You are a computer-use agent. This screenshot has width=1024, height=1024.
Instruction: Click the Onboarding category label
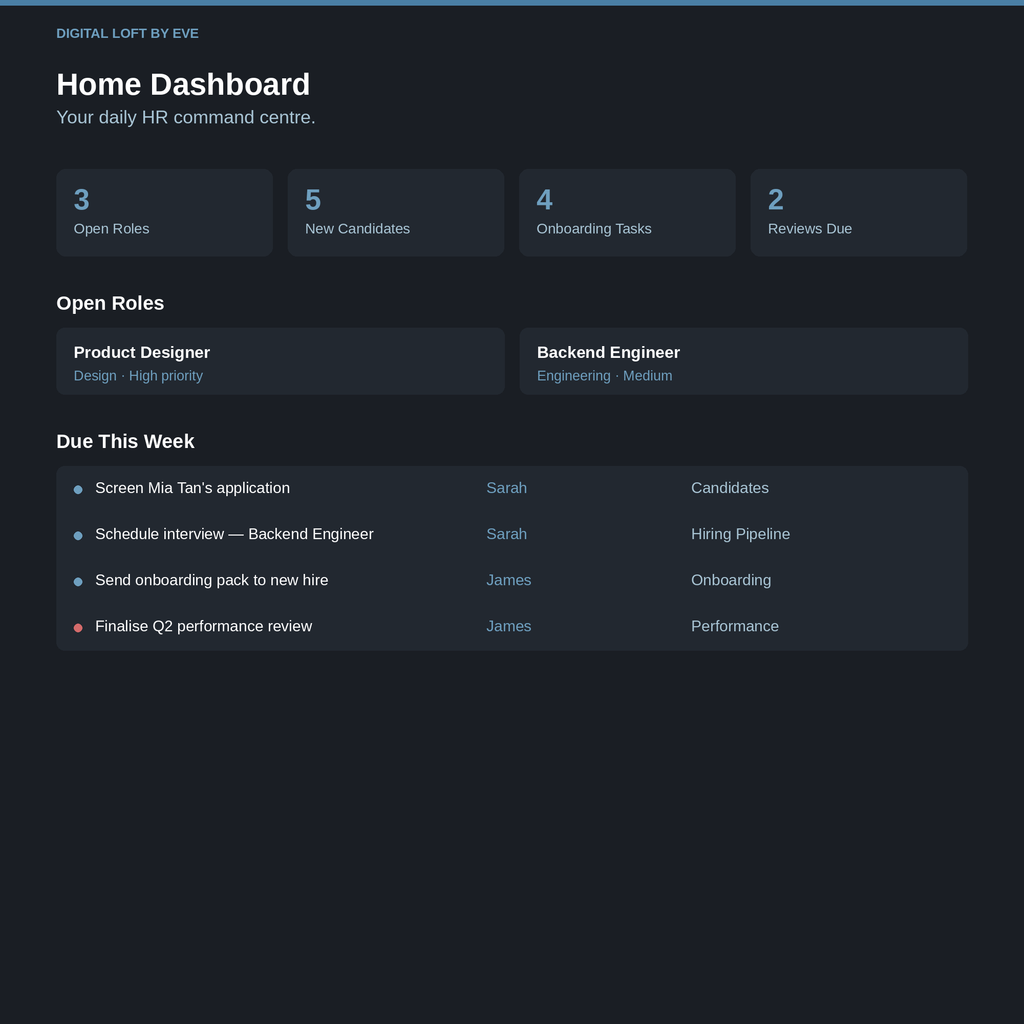(x=731, y=580)
